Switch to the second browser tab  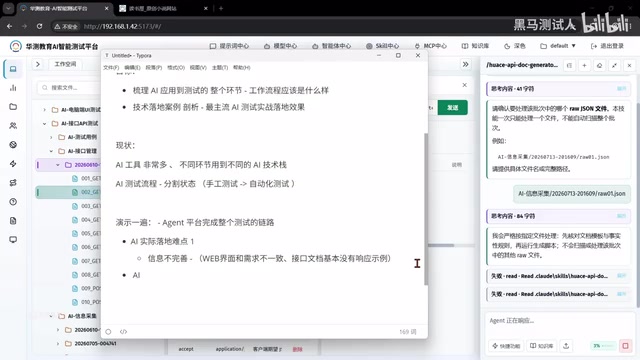pos(162,8)
